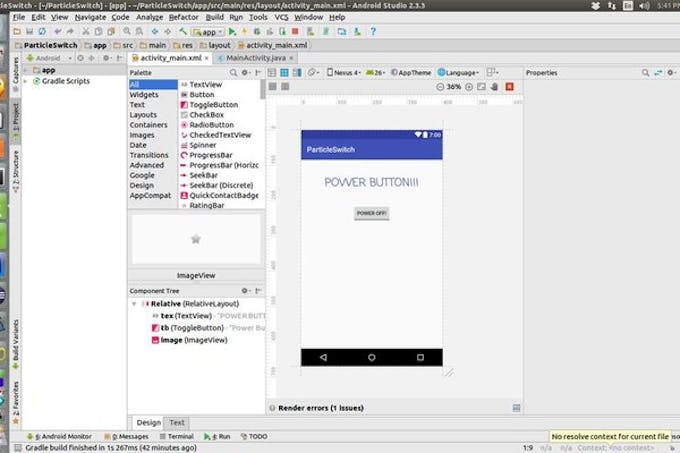680x453 pixels.
Task: Click the icon at right of Render errors bar
Action: 517,408
